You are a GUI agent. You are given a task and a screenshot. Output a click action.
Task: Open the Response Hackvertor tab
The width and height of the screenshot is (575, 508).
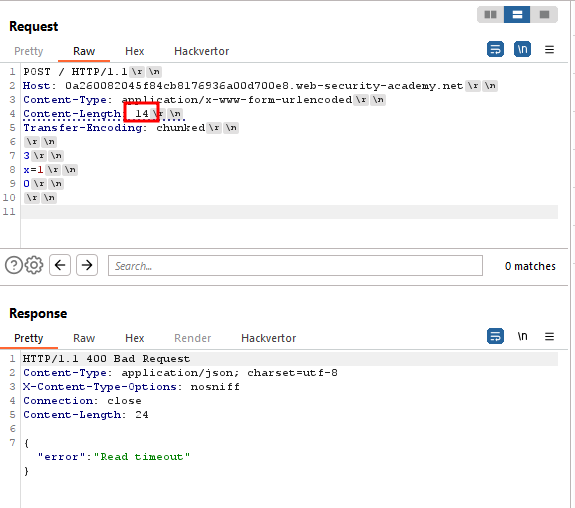[268, 338]
